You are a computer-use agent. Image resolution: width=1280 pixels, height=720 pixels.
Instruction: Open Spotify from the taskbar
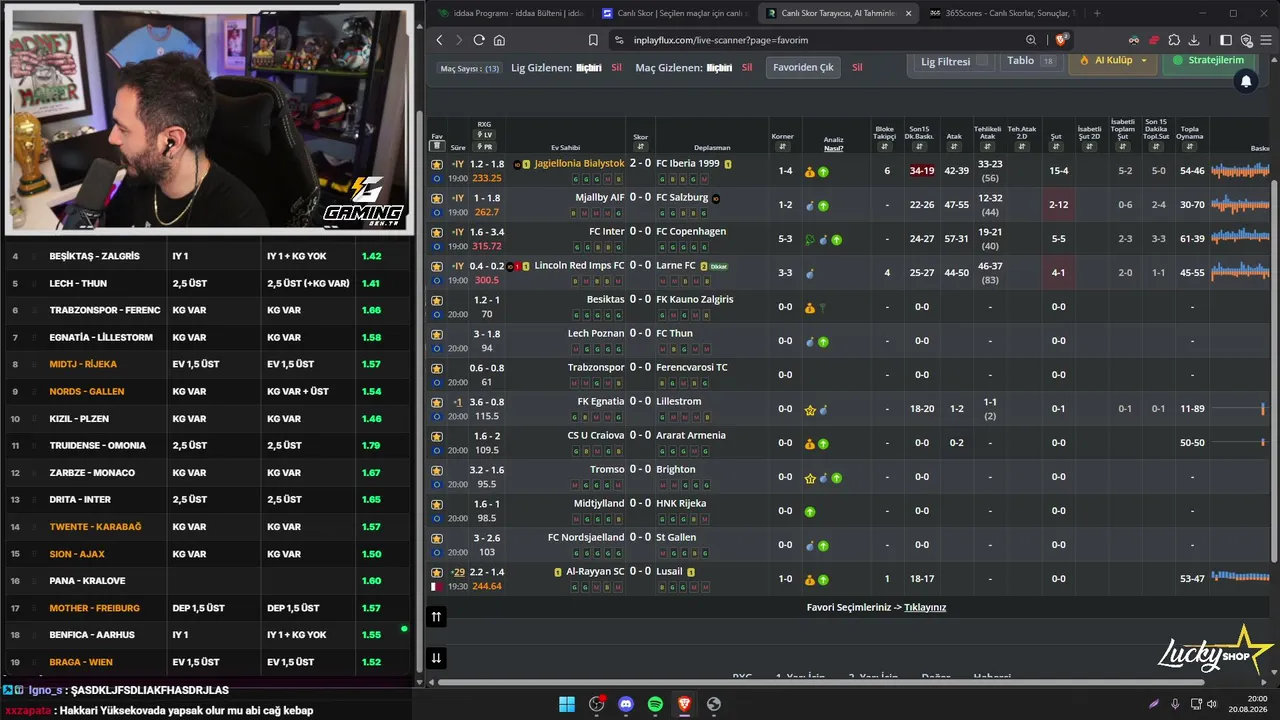point(655,704)
